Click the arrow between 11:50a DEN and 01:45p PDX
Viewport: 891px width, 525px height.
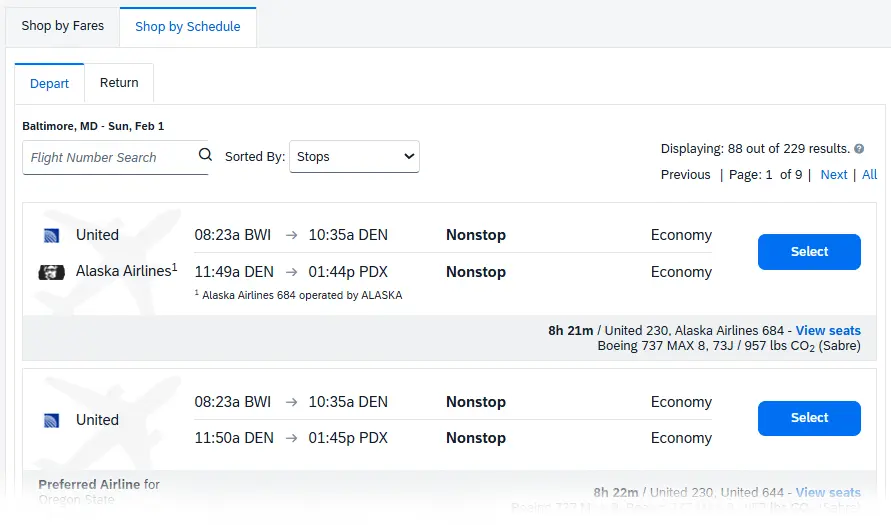pyautogui.click(x=292, y=438)
